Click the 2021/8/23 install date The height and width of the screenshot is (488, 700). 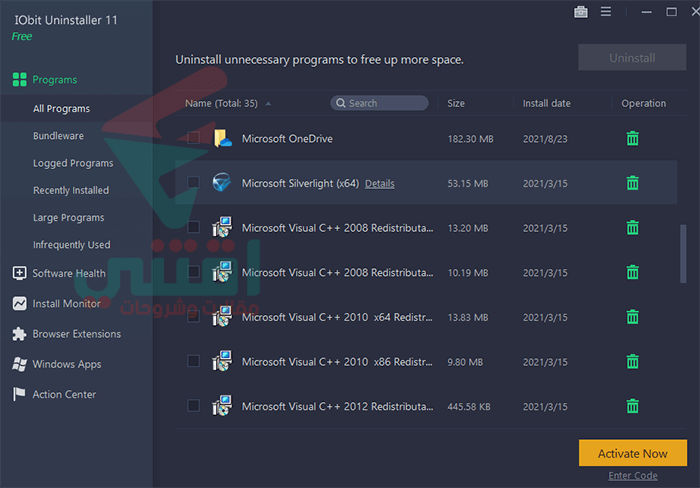coord(545,139)
